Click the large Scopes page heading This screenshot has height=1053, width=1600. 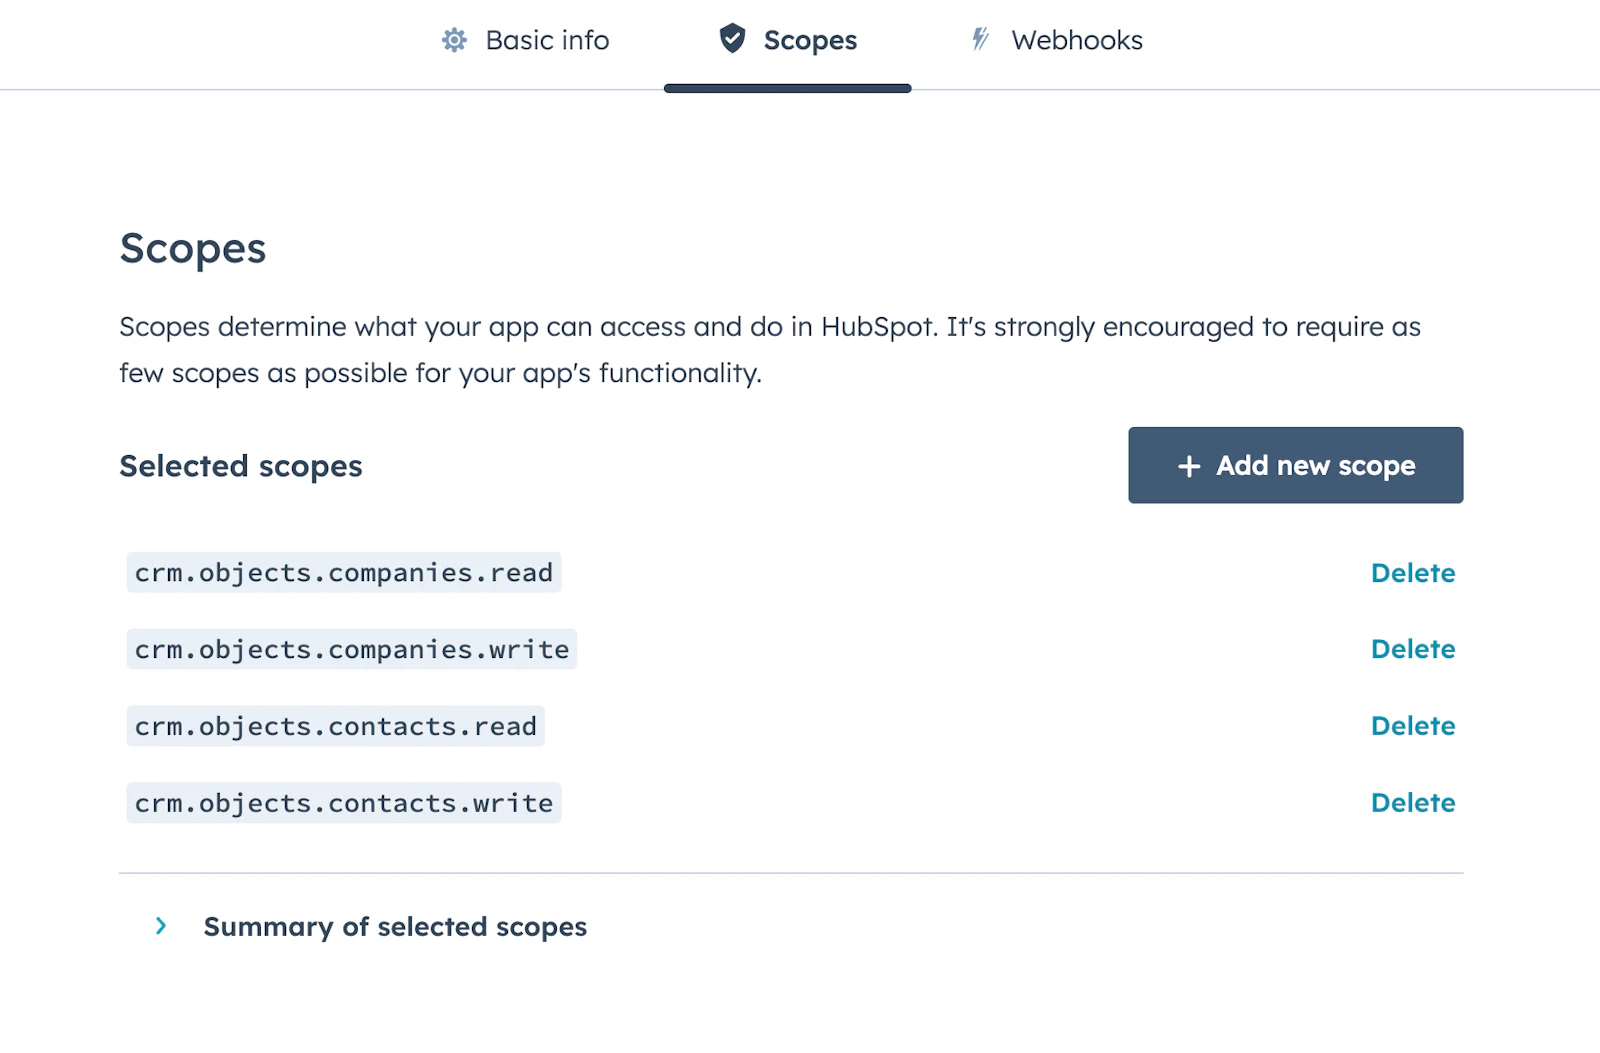[193, 249]
